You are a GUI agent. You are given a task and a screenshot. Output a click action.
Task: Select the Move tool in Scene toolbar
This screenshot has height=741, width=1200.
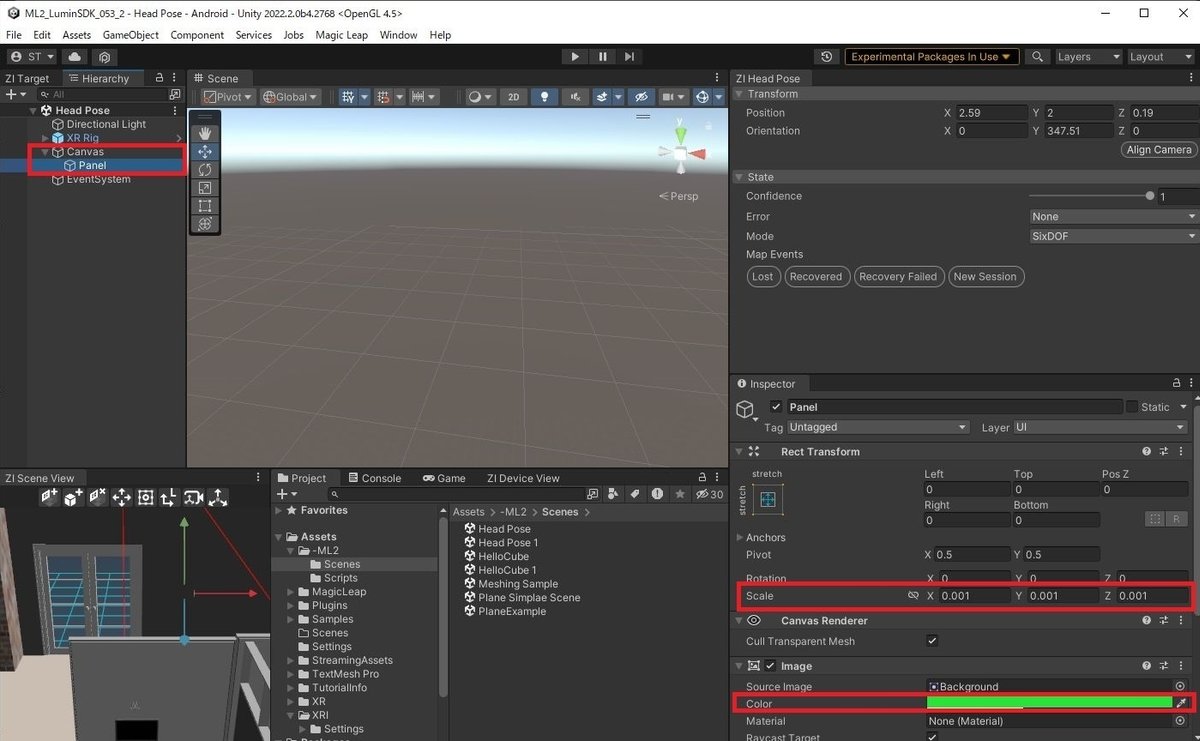pos(205,152)
